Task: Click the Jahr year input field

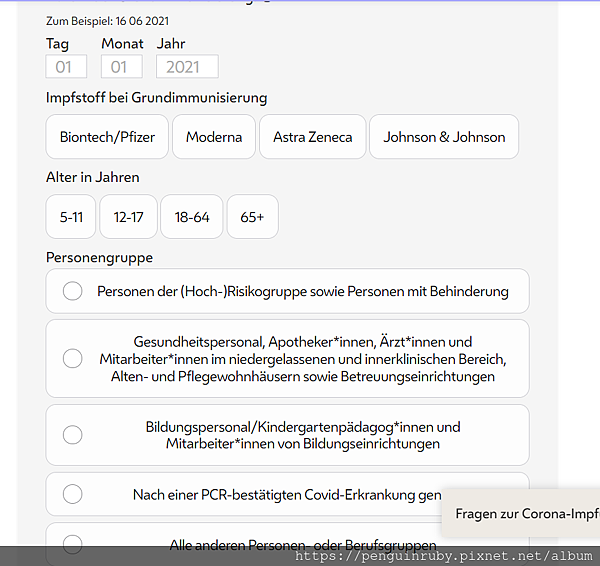Action: tap(187, 67)
